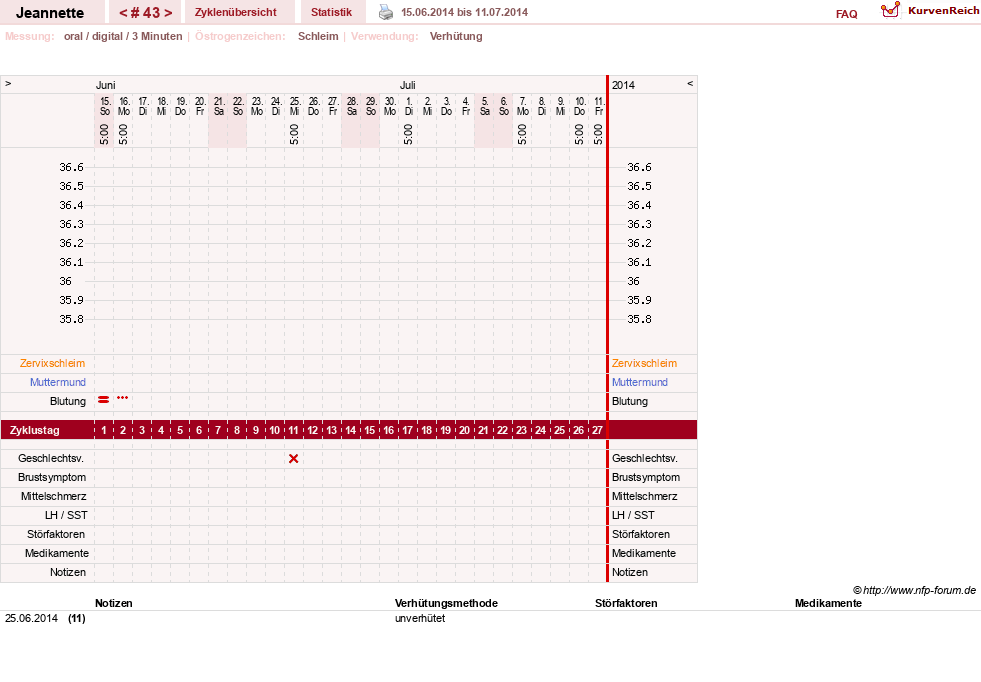Click the left Muttermund label
This screenshot has width=981, height=682.
point(58,382)
